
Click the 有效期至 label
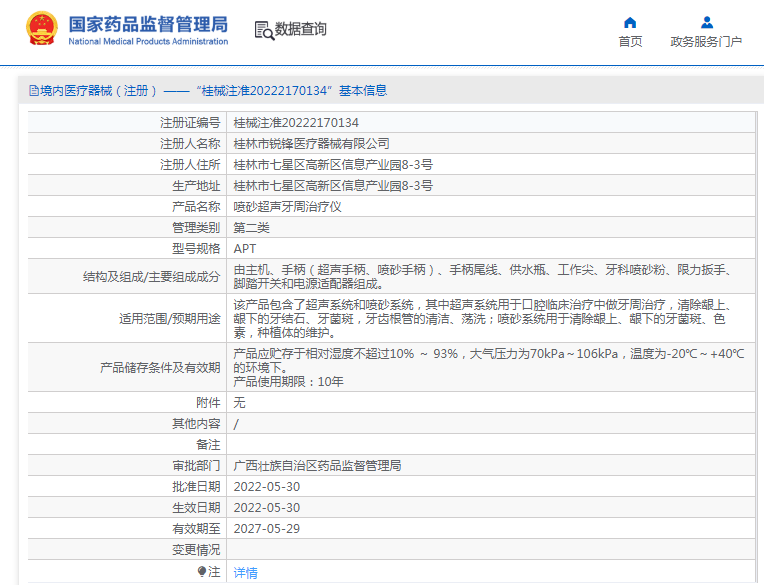tap(196, 528)
